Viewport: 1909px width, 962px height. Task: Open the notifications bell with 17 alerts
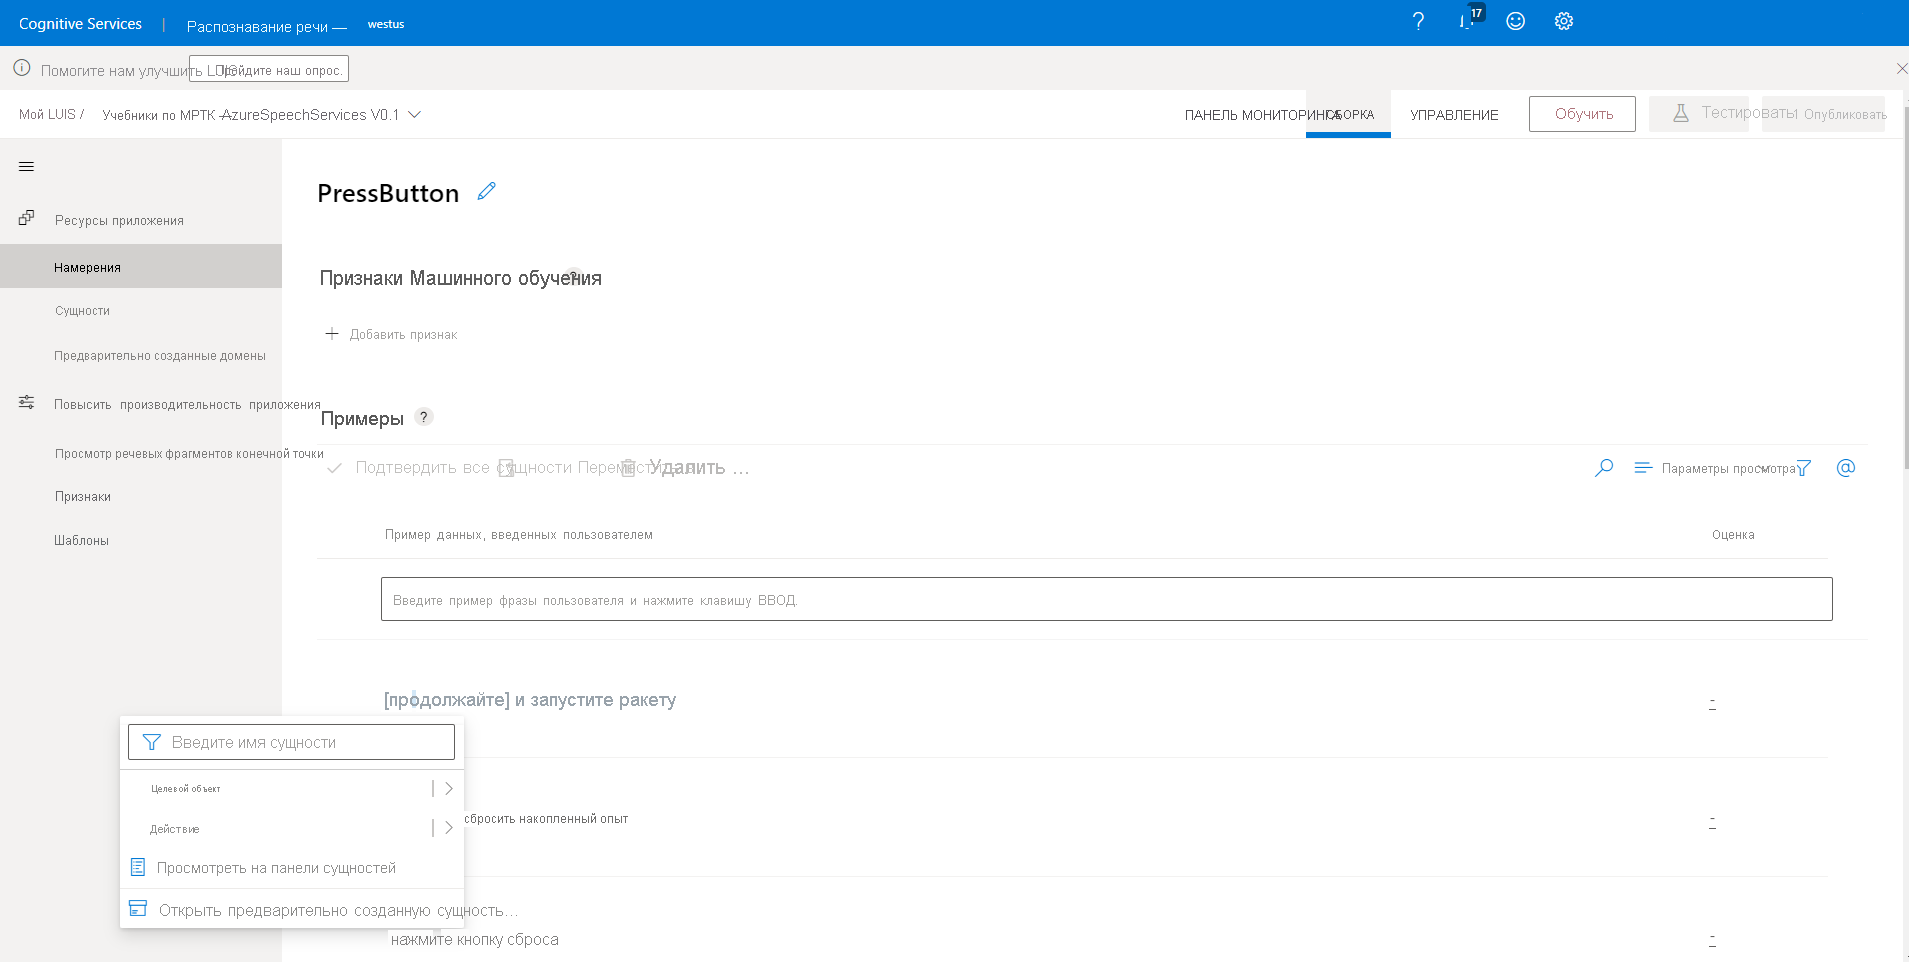pyautogui.click(x=1468, y=21)
